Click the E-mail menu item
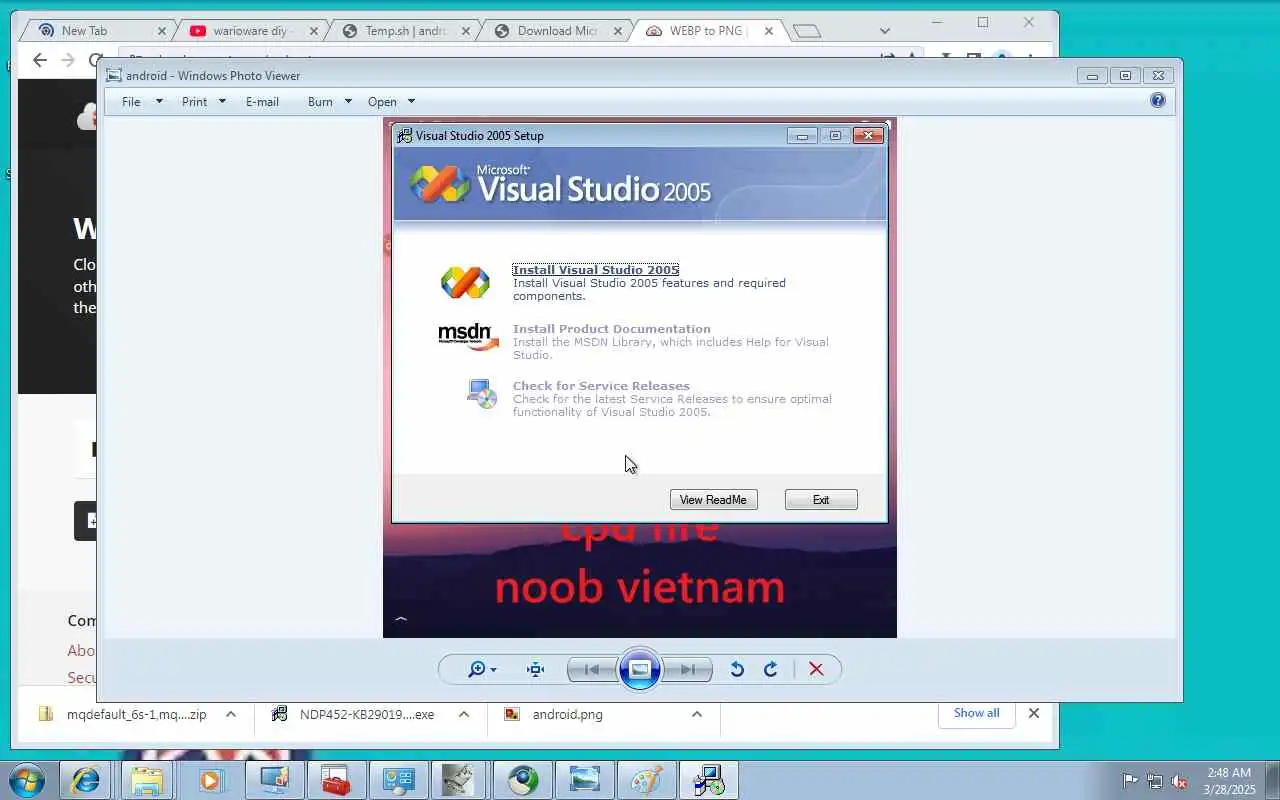The height and width of the screenshot is (800, 1280). coord(262,101)
